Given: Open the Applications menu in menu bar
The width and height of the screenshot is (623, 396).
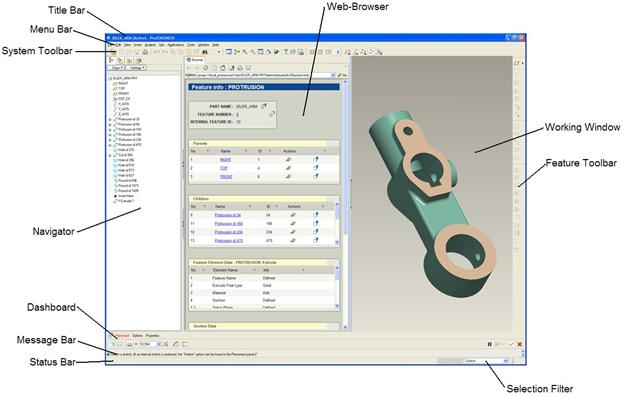Looking at the screenshot, I should point(176,45).
